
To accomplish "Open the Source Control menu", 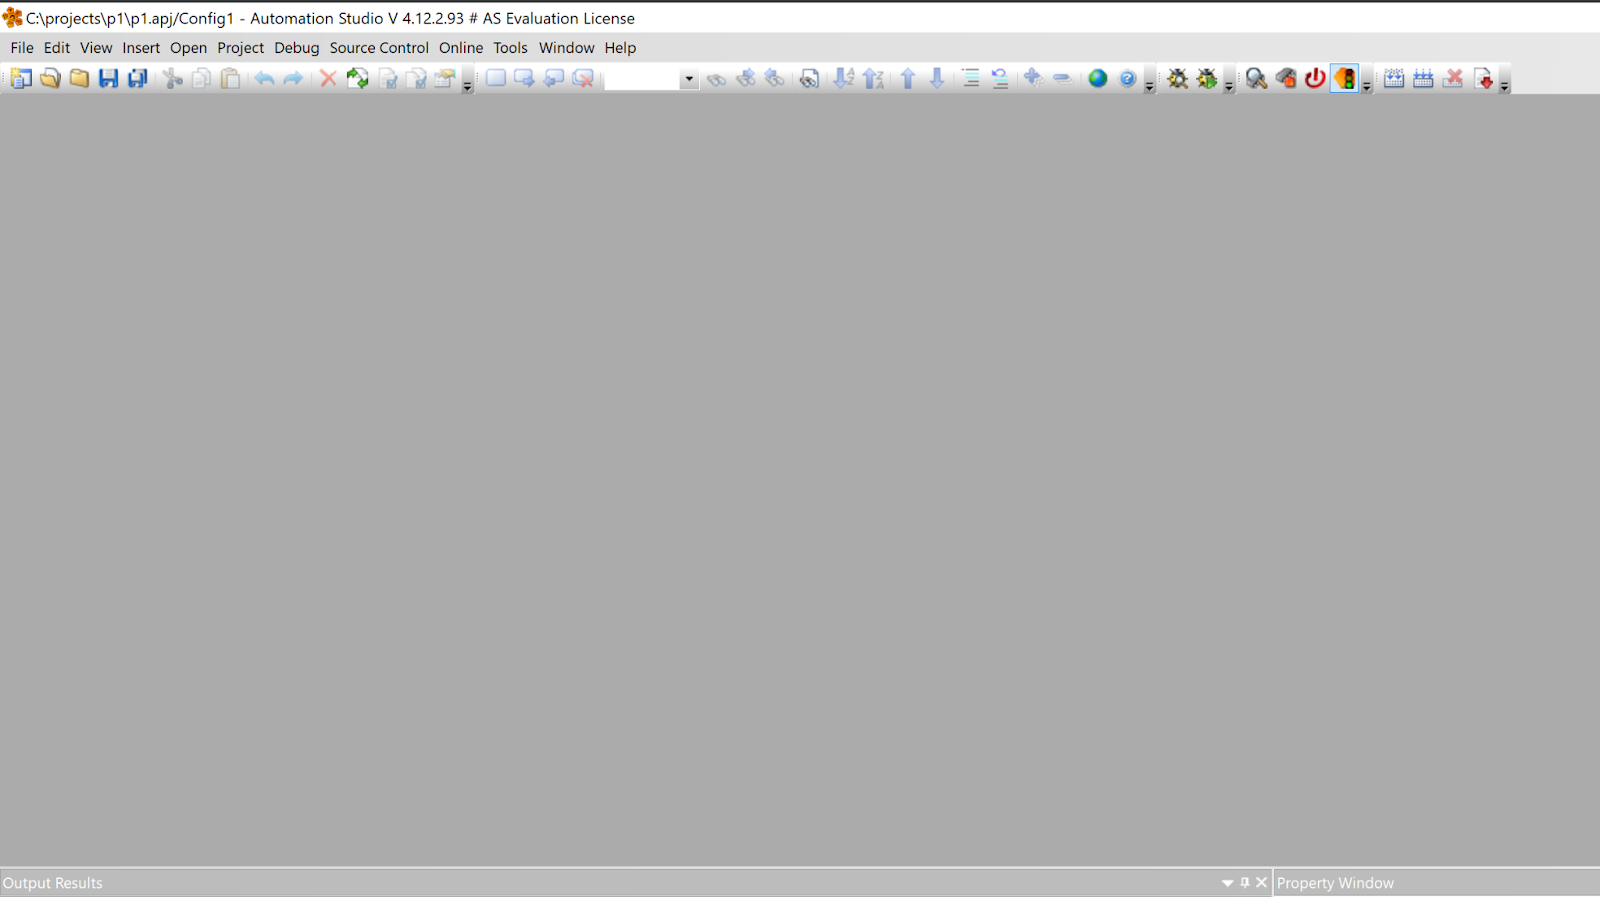I will click(379, 48).
